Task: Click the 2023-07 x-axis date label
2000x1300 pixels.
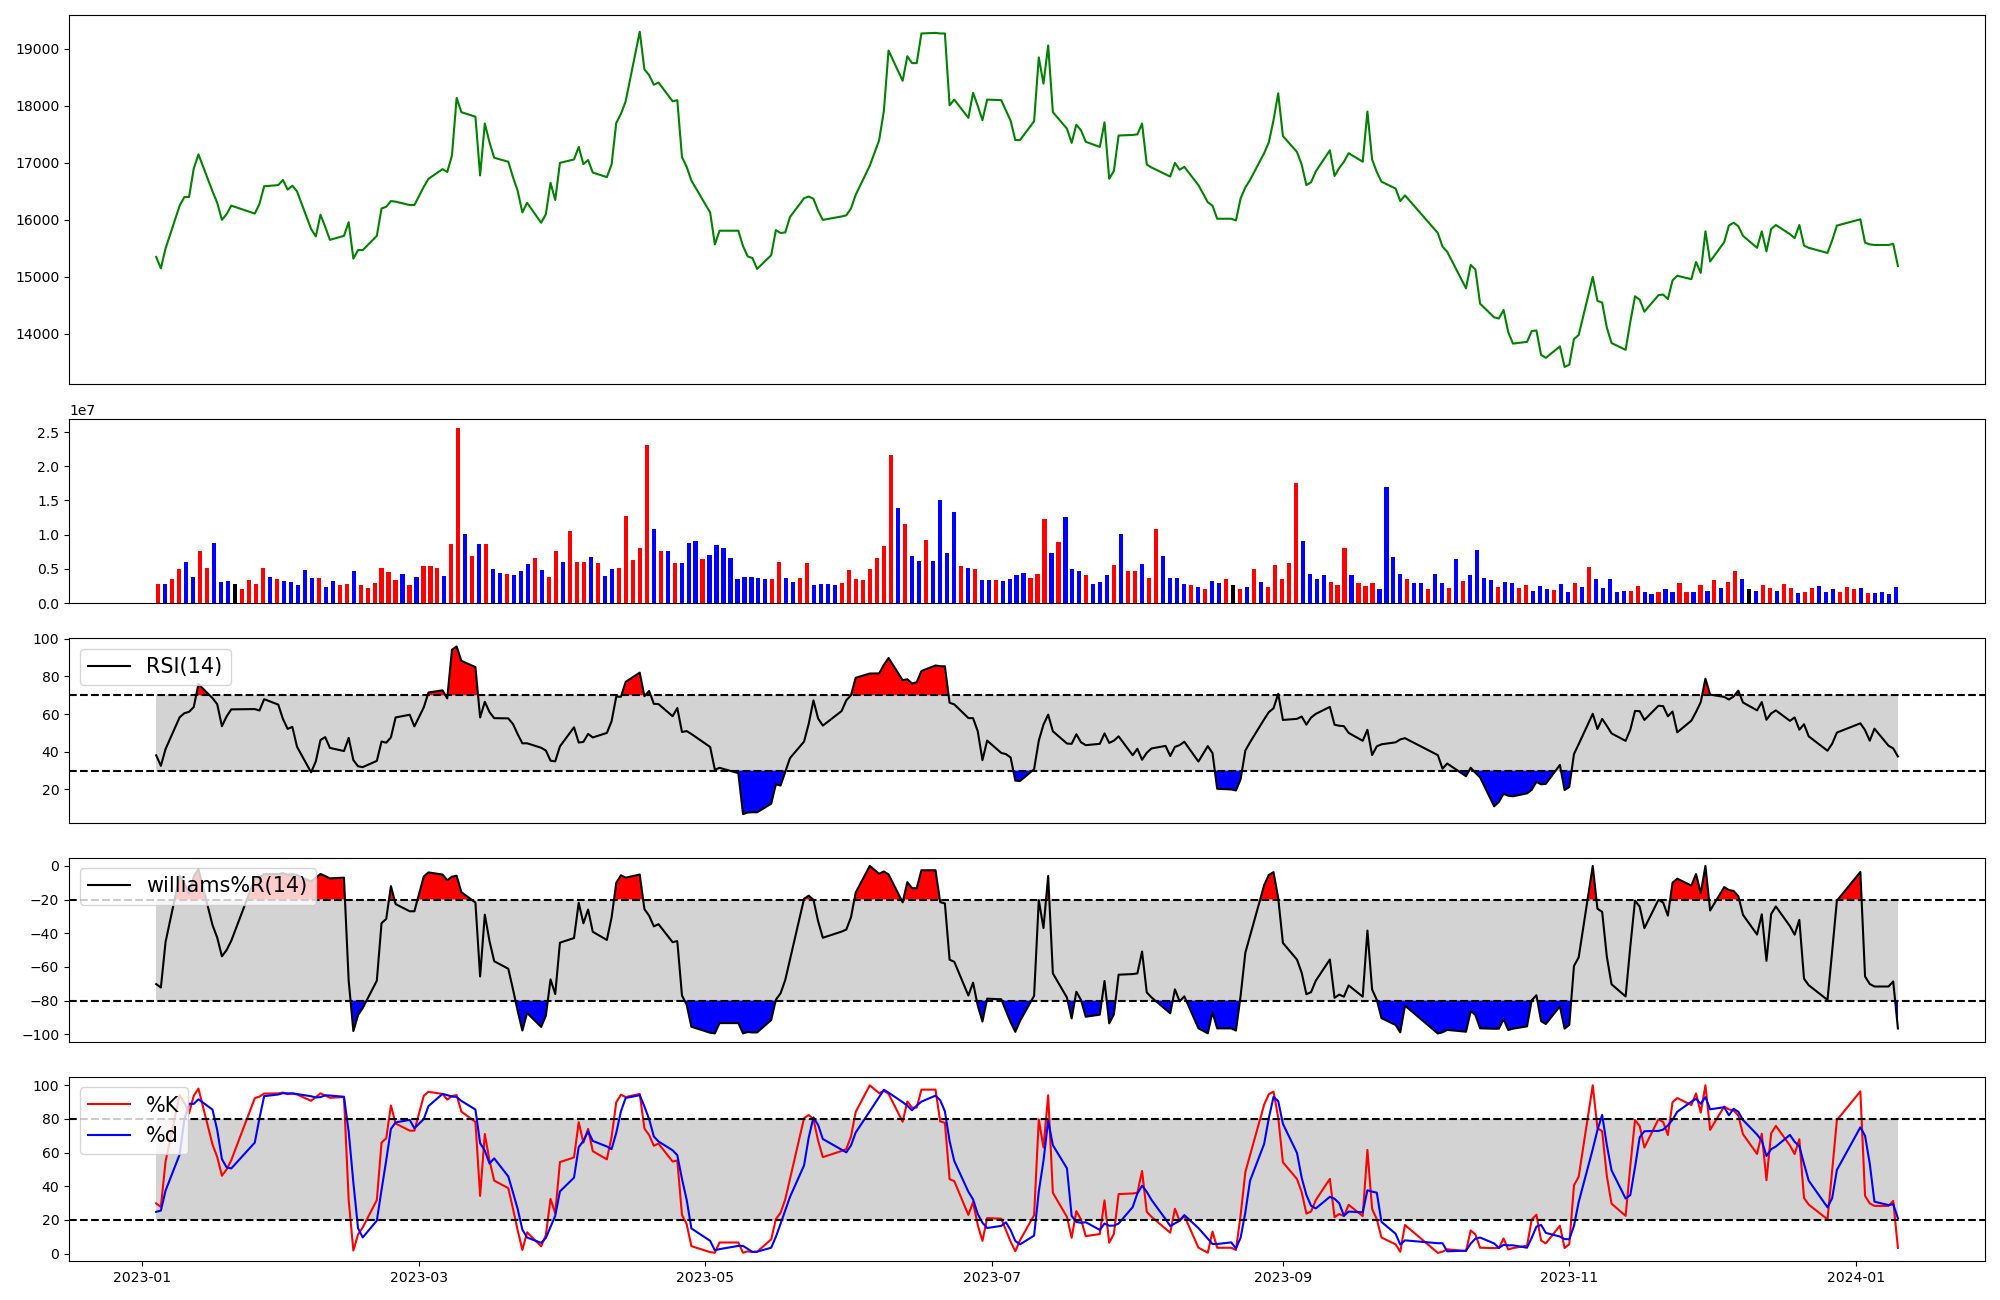Action: 991,1277
